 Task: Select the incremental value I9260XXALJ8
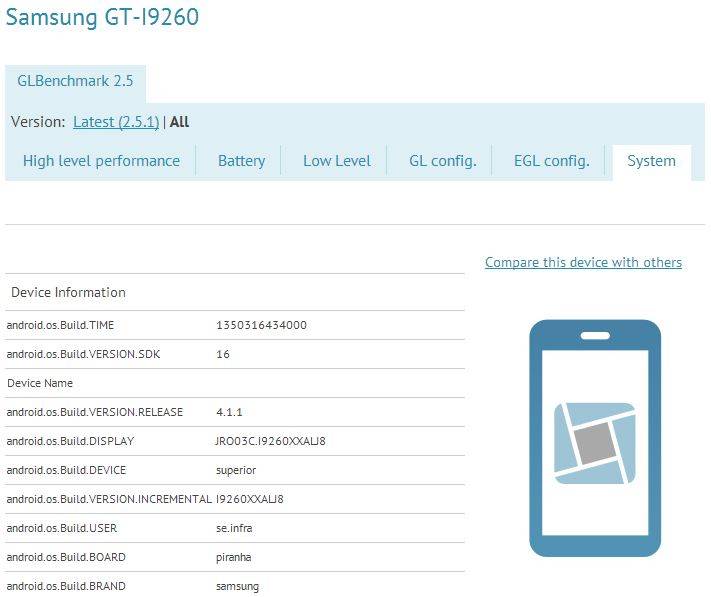[x=249, y=499]
